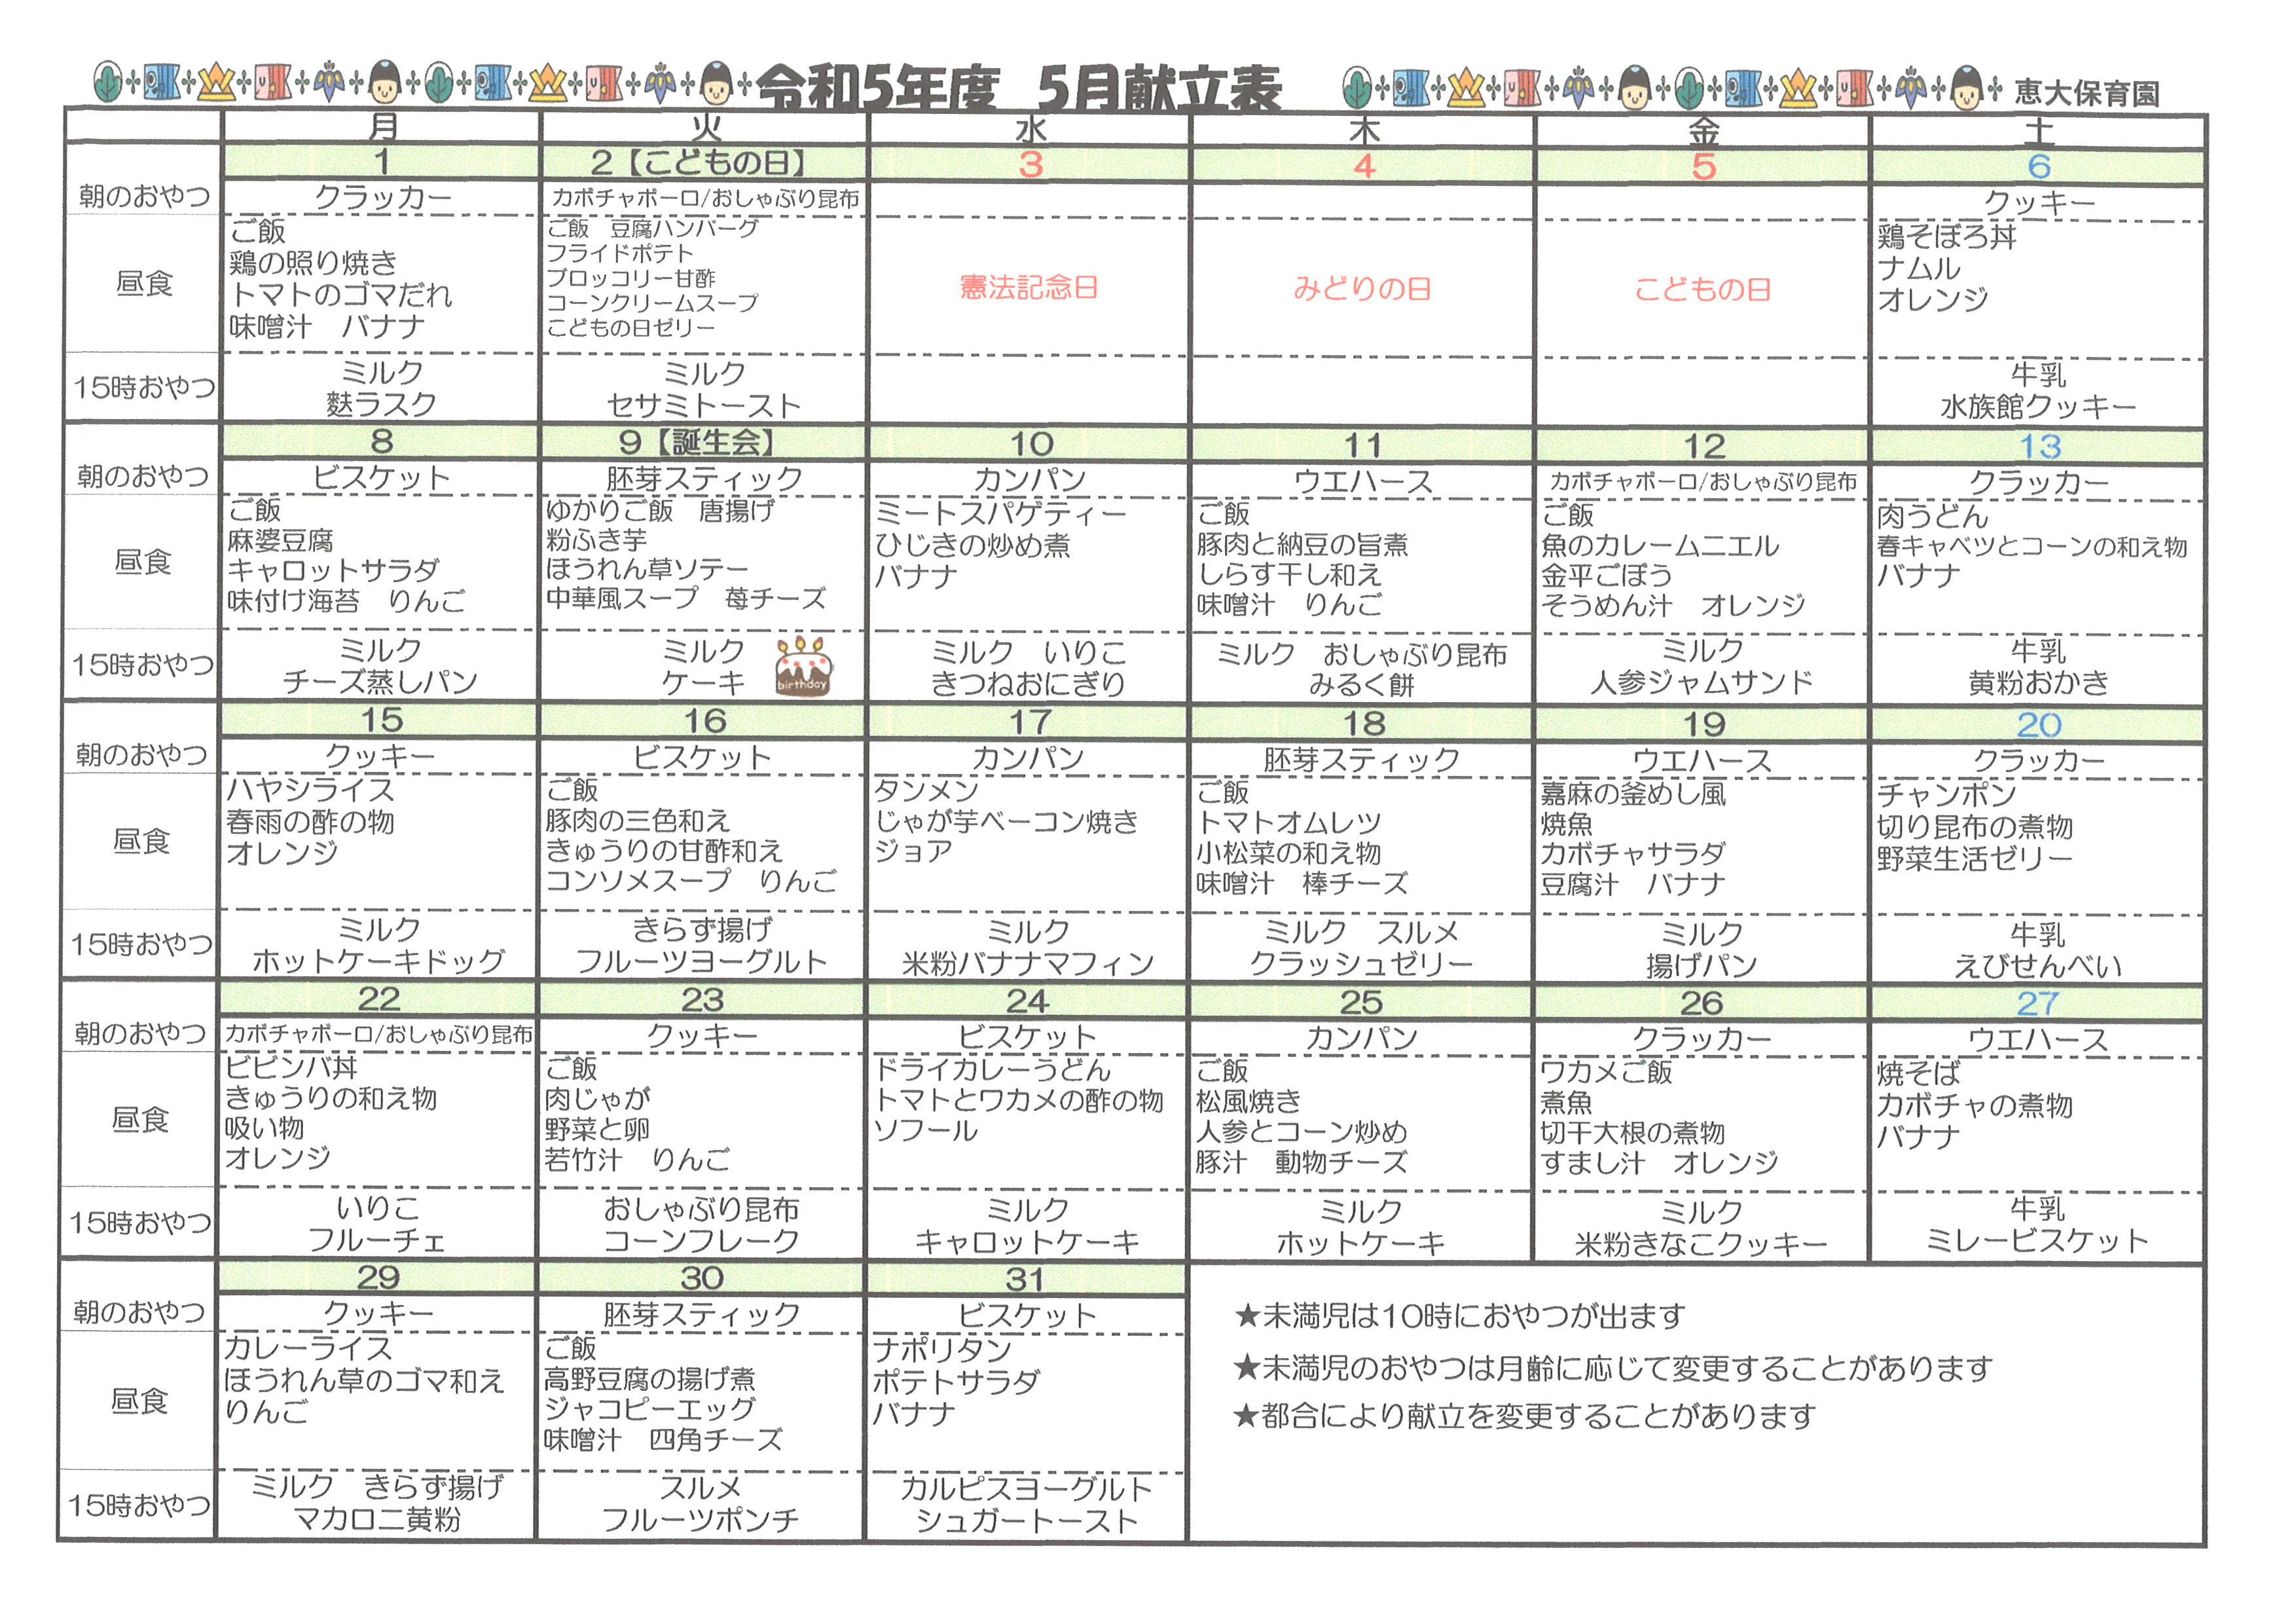Screen dimensions: 2296x1624
Task: Click the dessert こどもの日ゼリー
Action: [x=631, y=328]
